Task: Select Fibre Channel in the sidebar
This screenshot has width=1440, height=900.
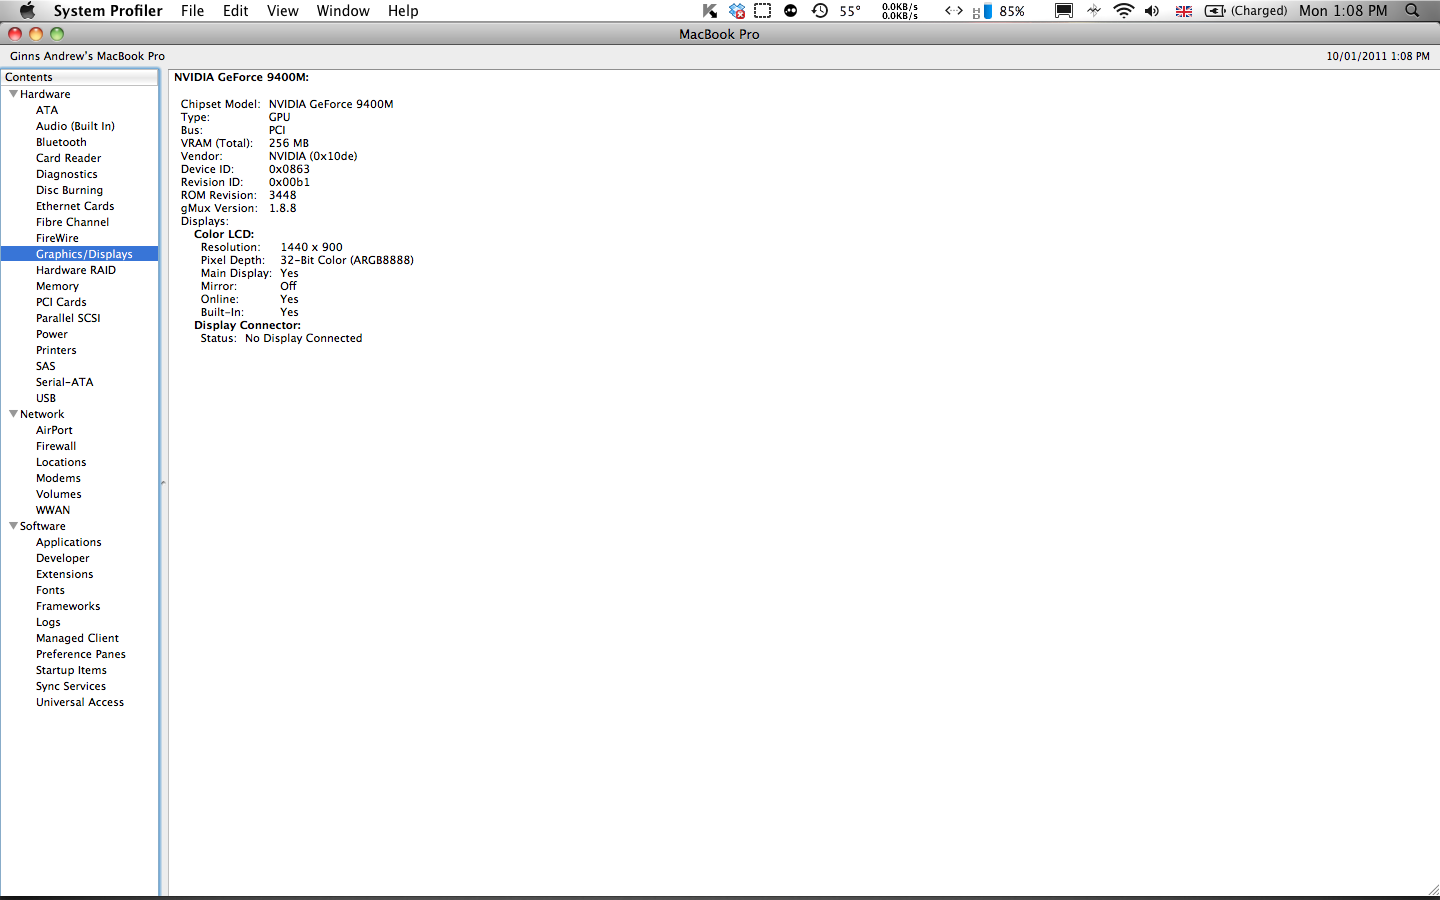Action: click(x=72, y=222)
